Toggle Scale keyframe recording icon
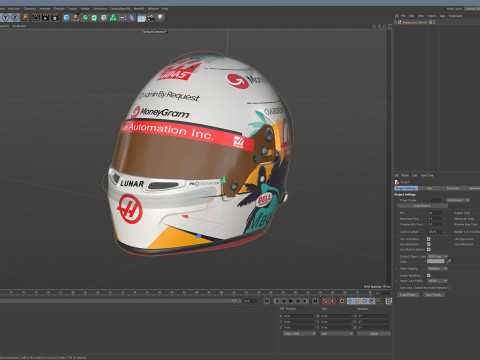This screenshot has height=360, width=480. tap(357, 301)
